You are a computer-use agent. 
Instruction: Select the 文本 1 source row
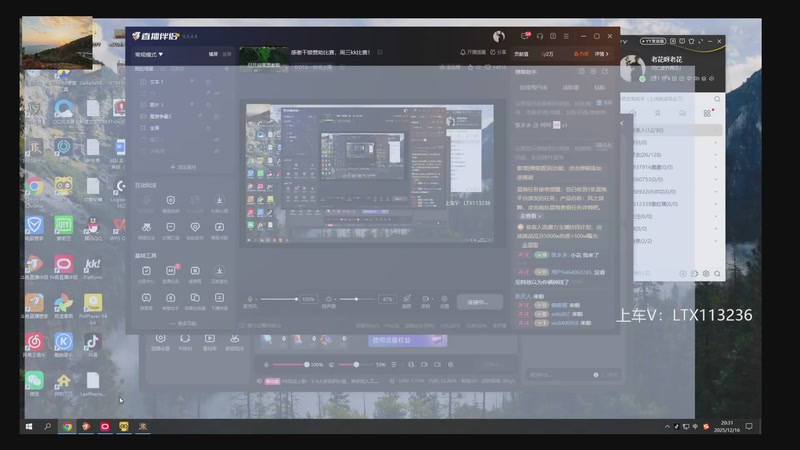pos(181,82)
